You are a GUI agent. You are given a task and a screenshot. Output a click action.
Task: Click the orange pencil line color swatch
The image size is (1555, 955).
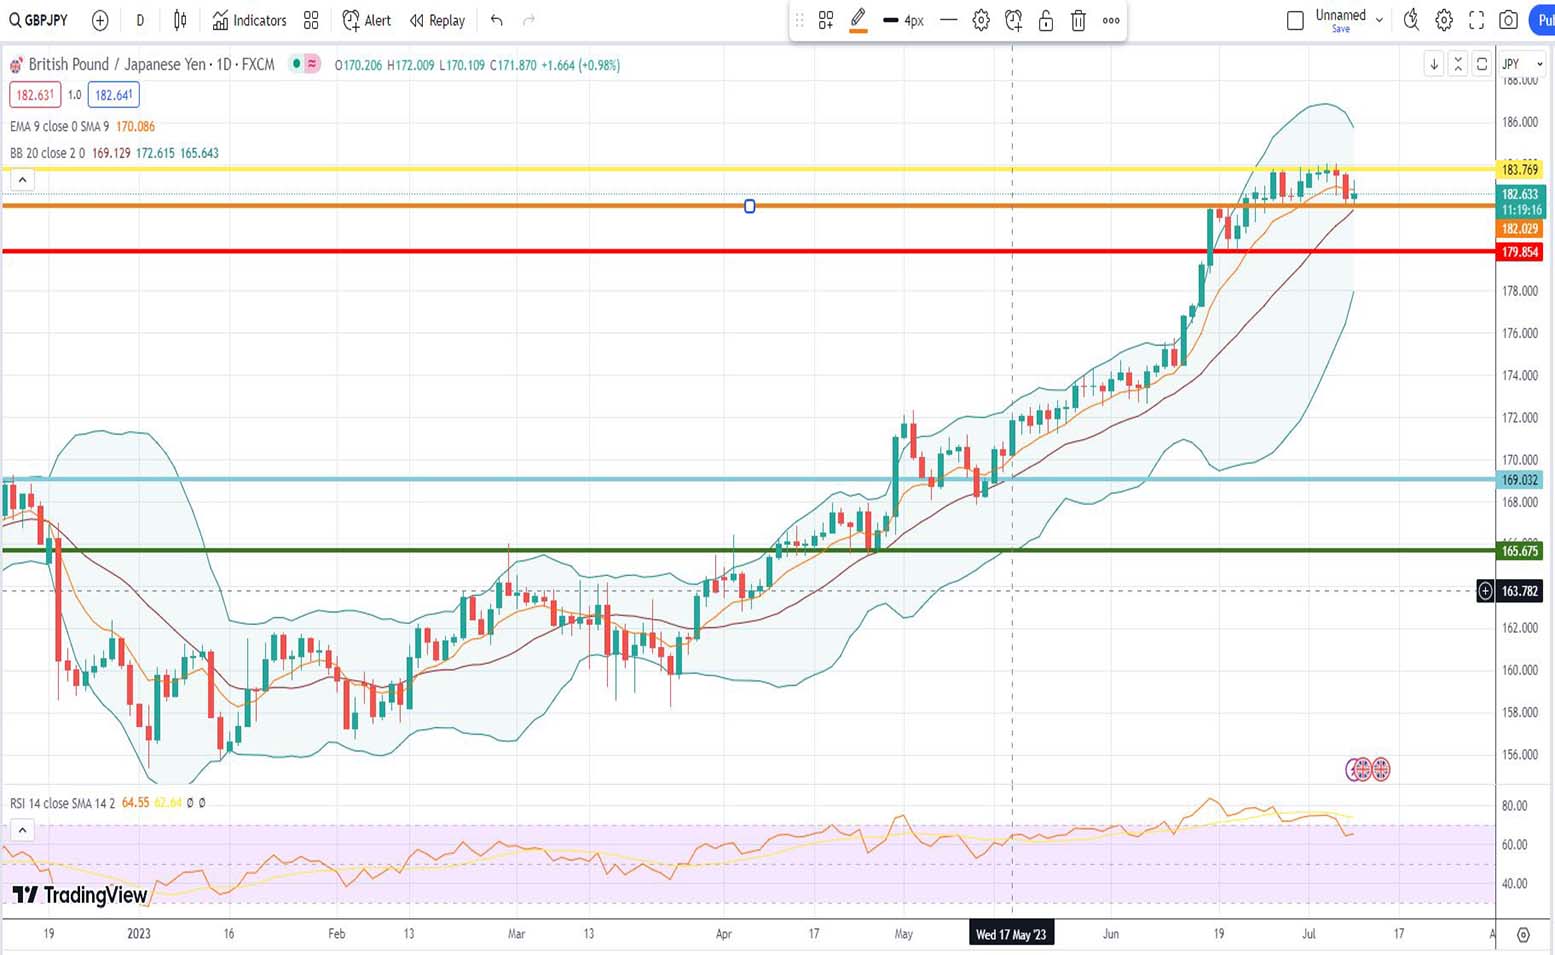pyautogui.click(x=858, y=20)
